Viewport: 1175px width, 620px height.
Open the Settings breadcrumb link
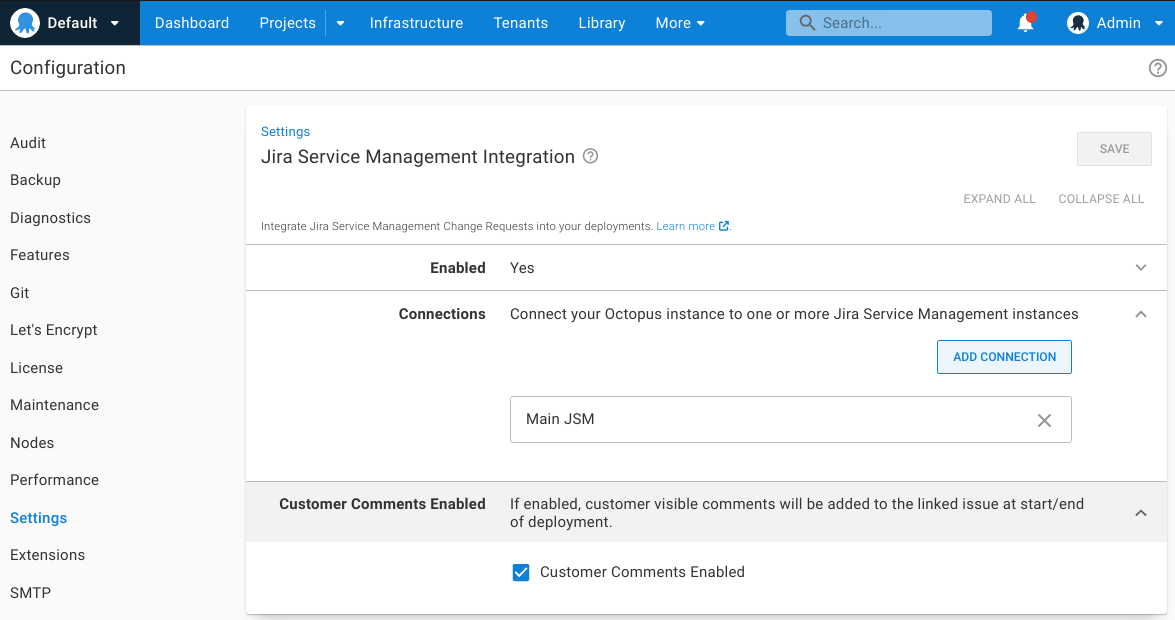click(285, 131)
